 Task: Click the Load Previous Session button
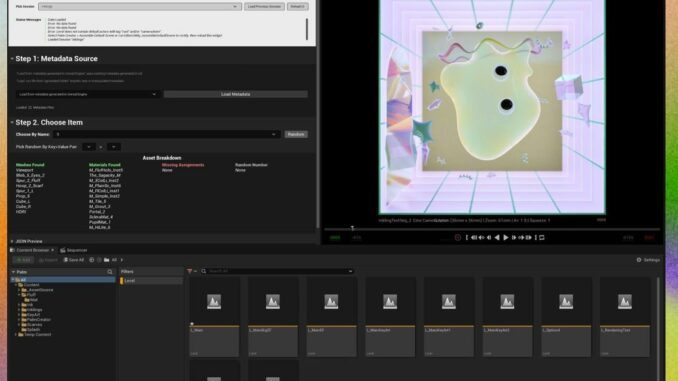pyautogui.click(x=264, y=6)
